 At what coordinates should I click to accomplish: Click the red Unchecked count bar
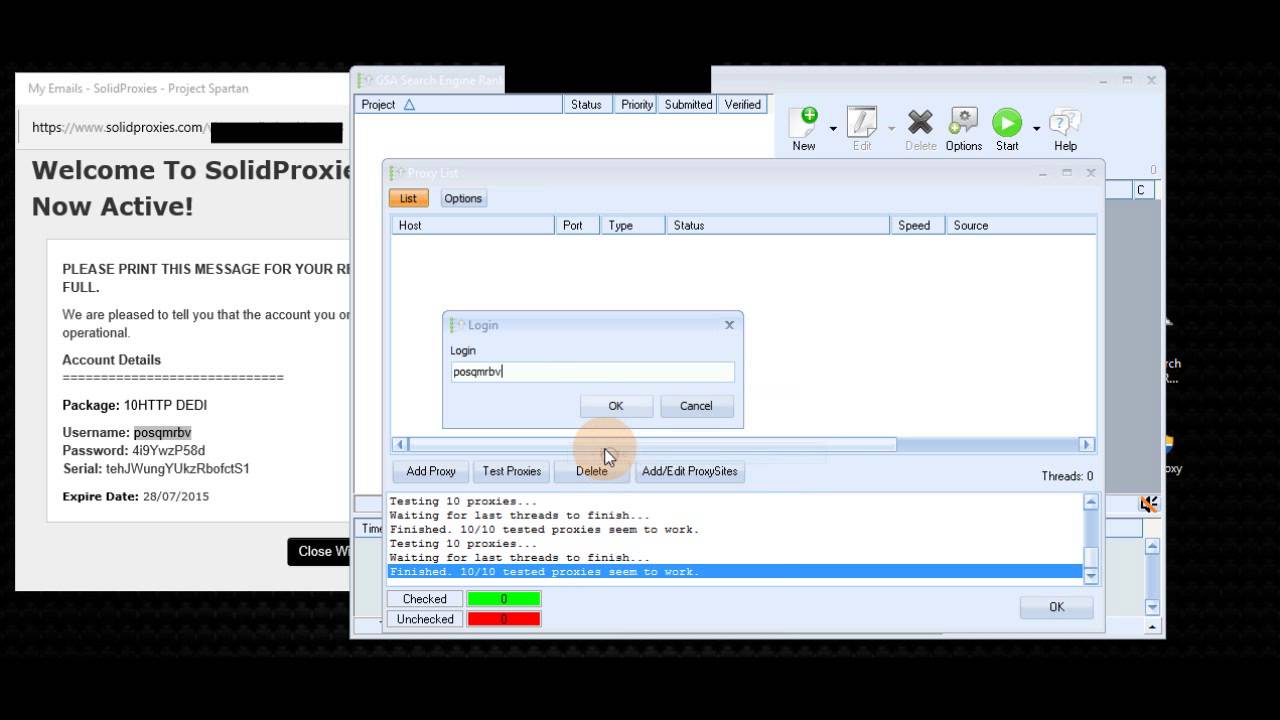(x=504, y=619)
